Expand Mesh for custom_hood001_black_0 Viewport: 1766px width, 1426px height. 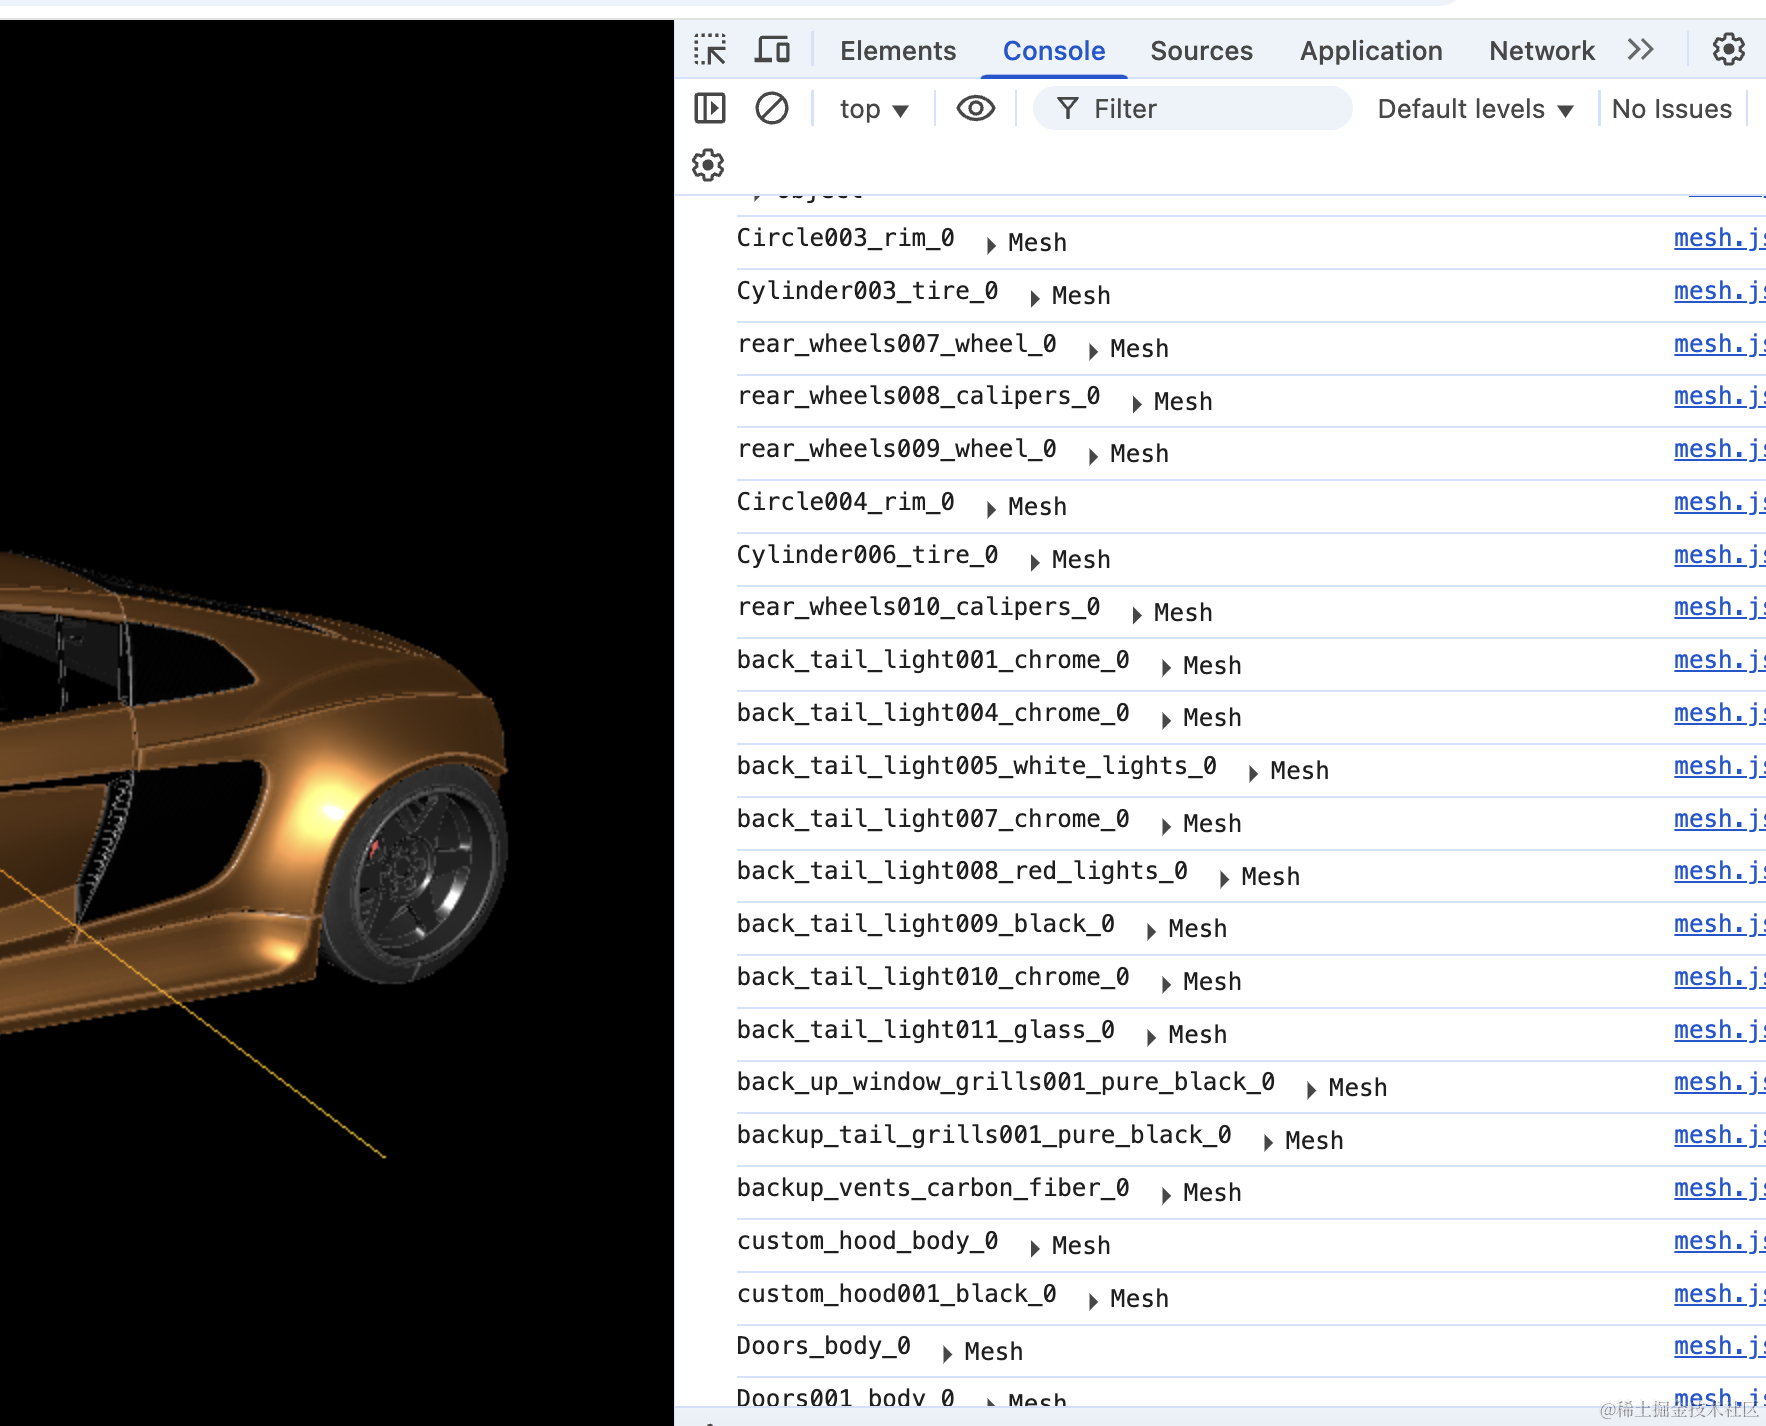[1093, 1301]
